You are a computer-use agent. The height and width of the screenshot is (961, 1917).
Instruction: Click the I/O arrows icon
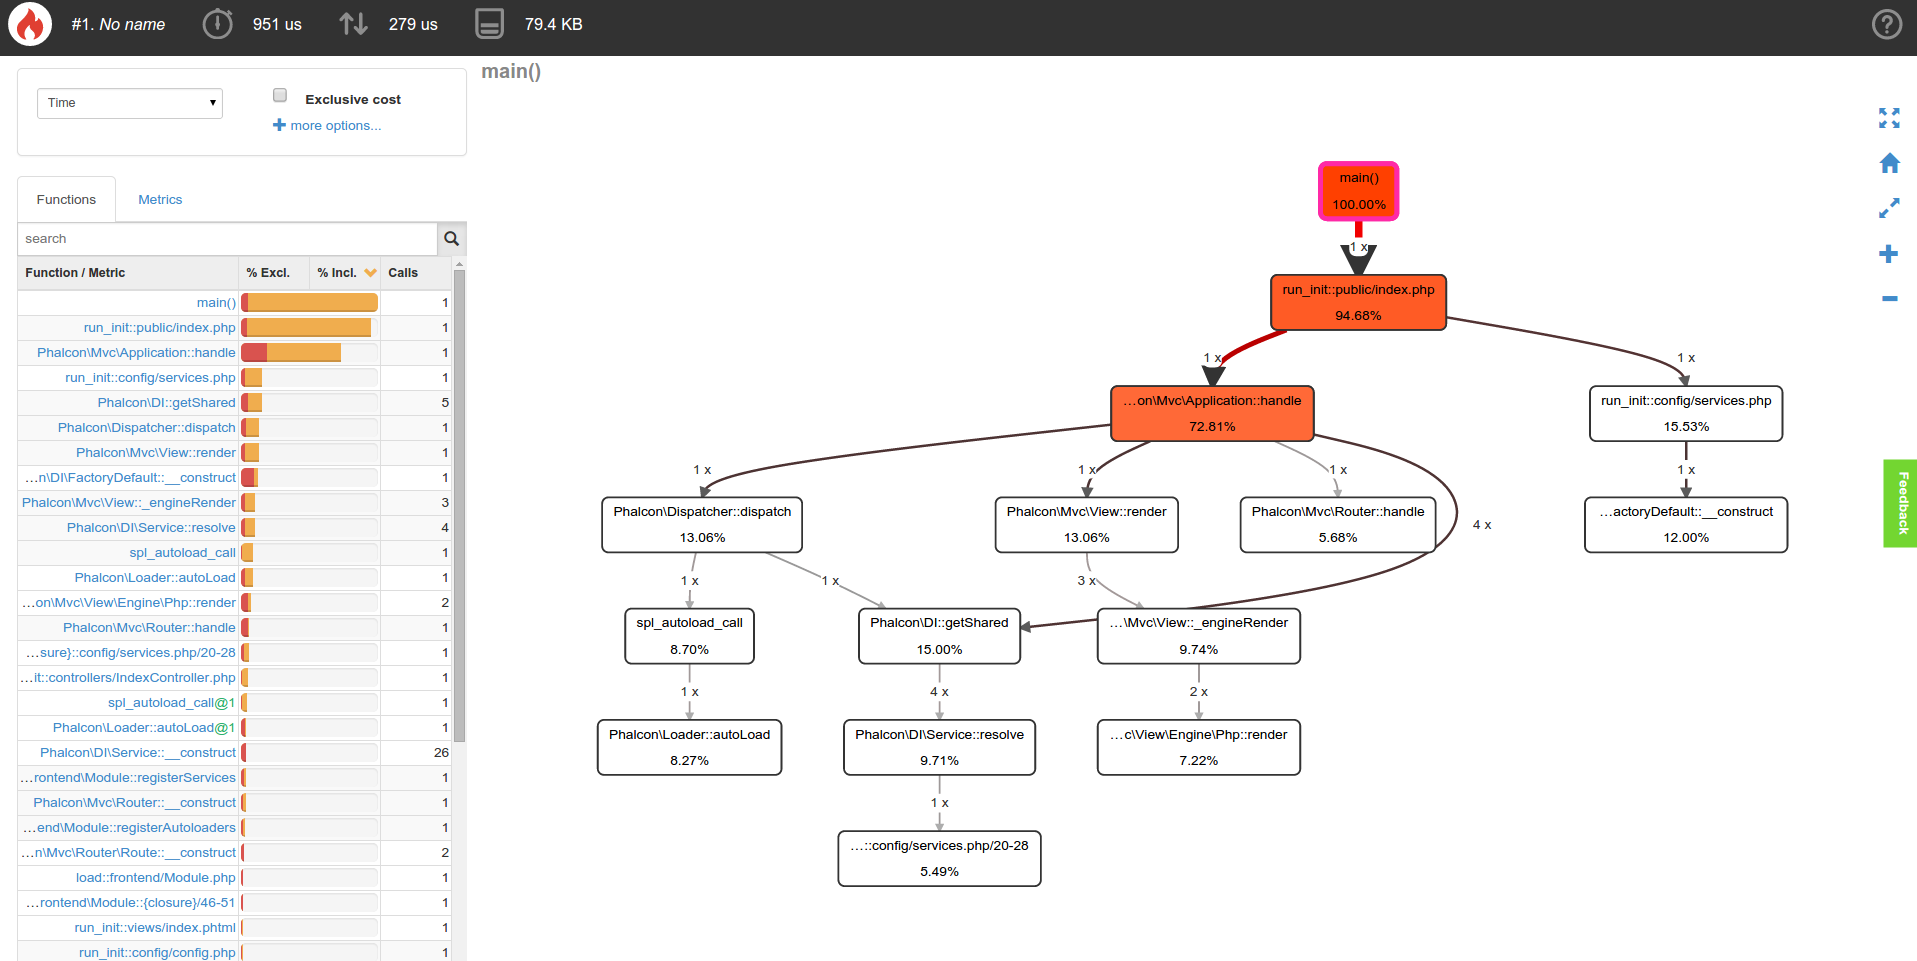point(353,24)
